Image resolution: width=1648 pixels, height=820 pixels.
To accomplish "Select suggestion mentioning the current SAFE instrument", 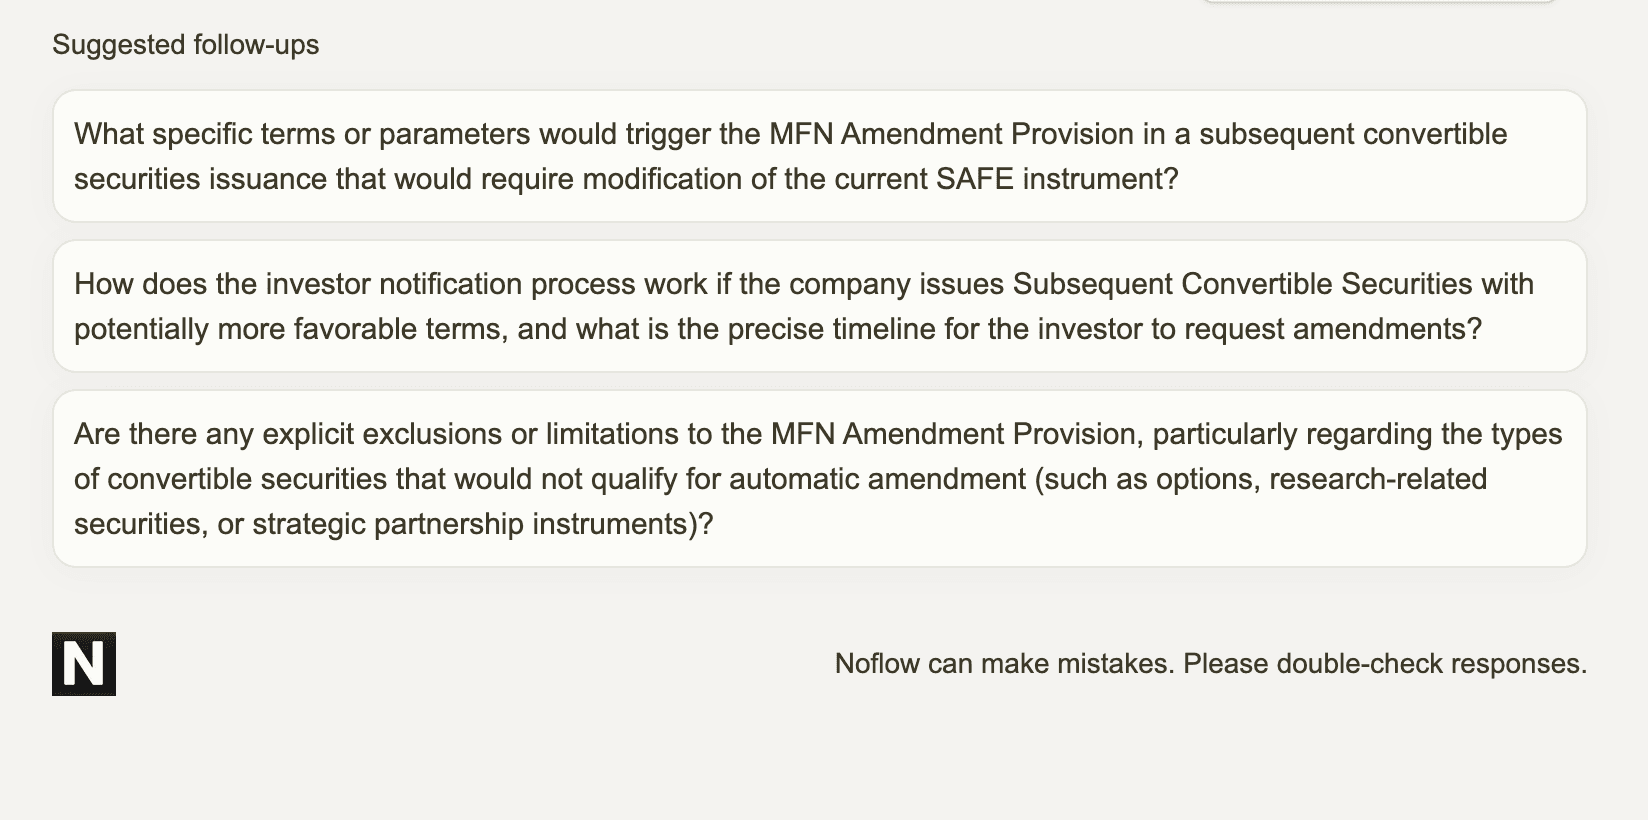I will 820,156.
